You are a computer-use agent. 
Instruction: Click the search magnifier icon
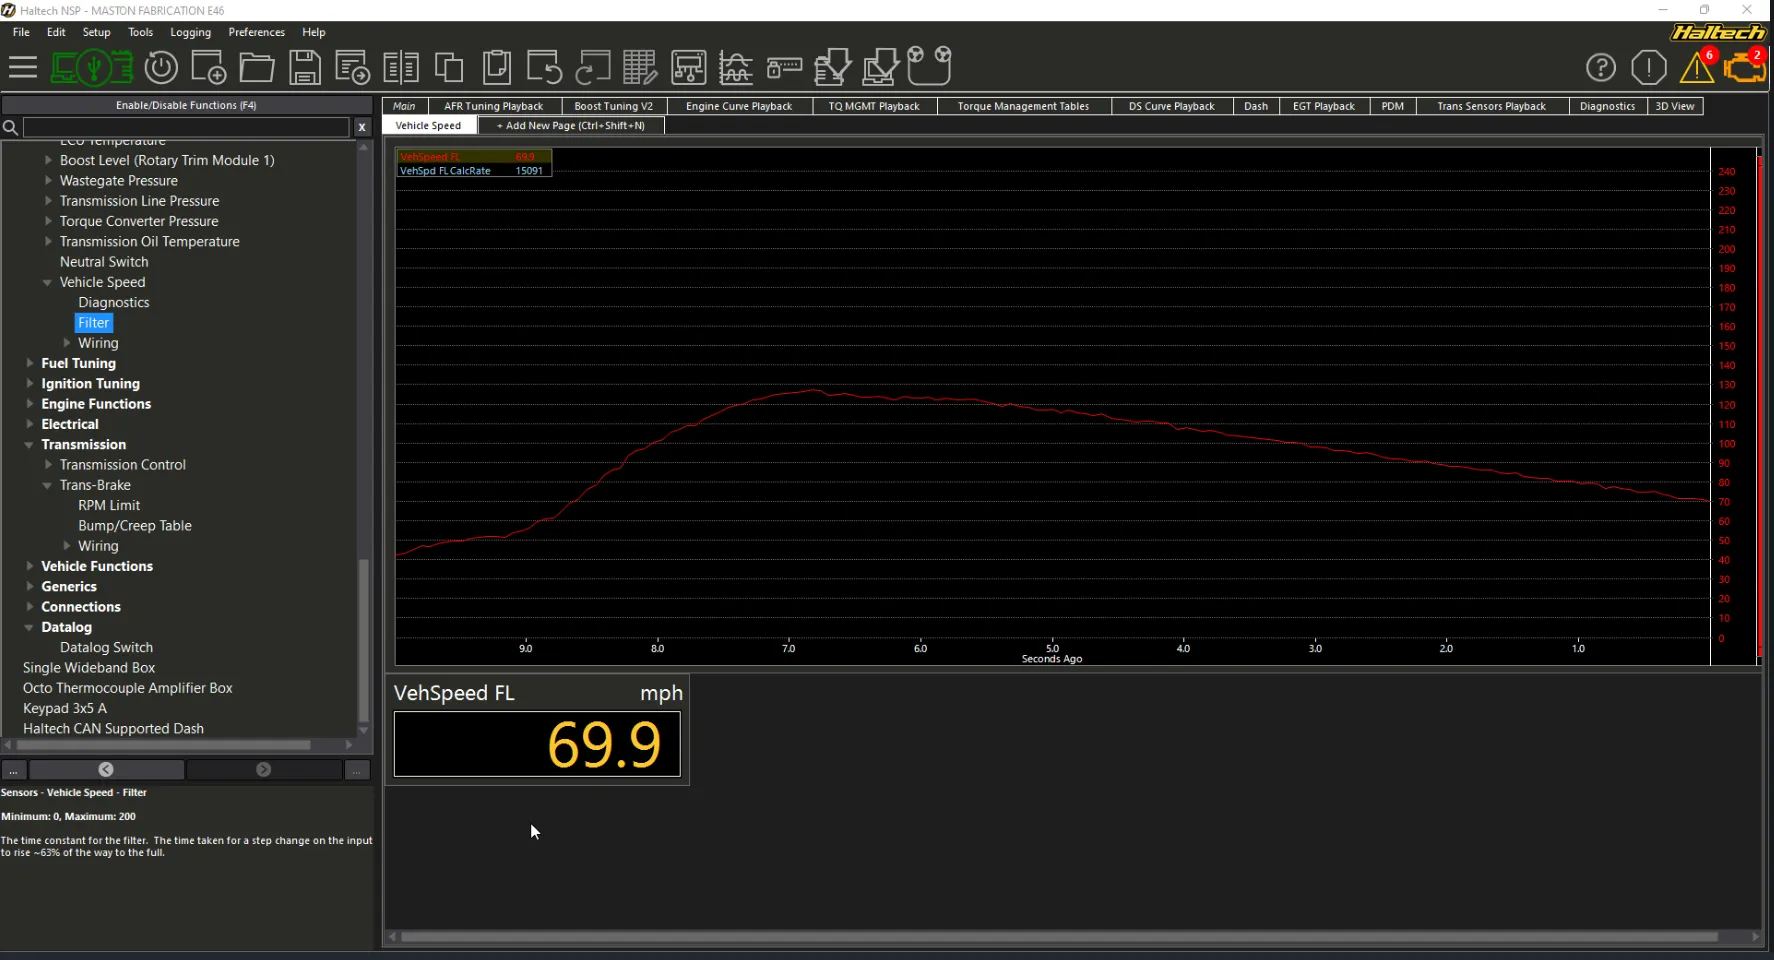(10, 127)
